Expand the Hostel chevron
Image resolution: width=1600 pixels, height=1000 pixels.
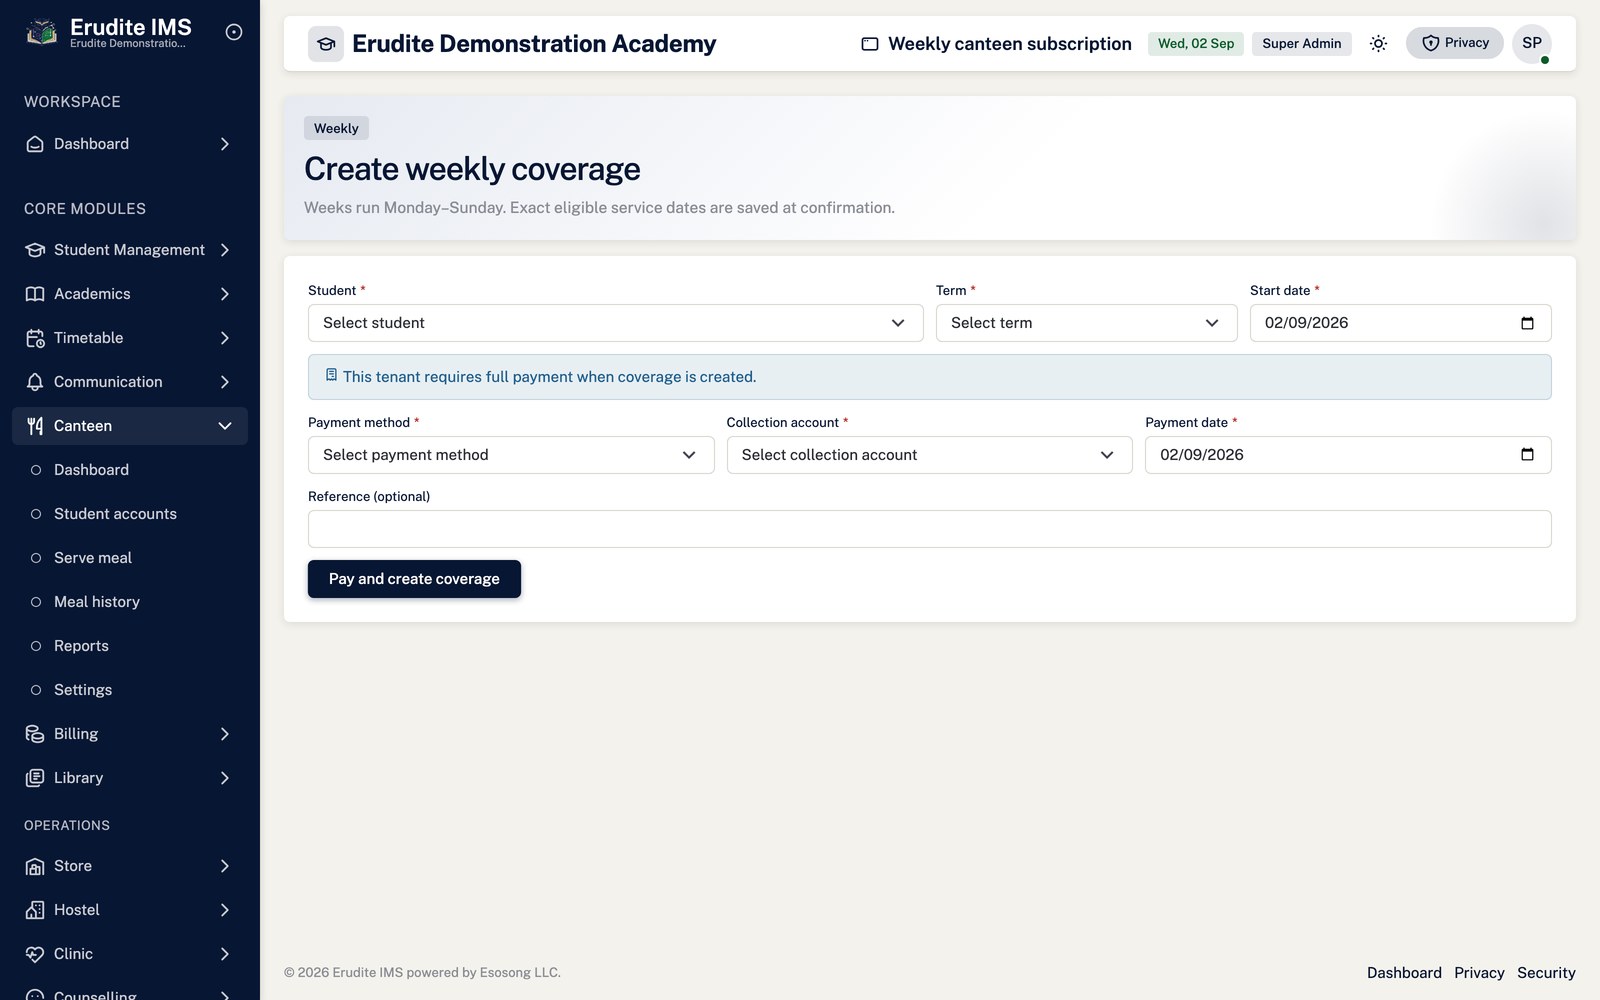[x=225, y=910]
